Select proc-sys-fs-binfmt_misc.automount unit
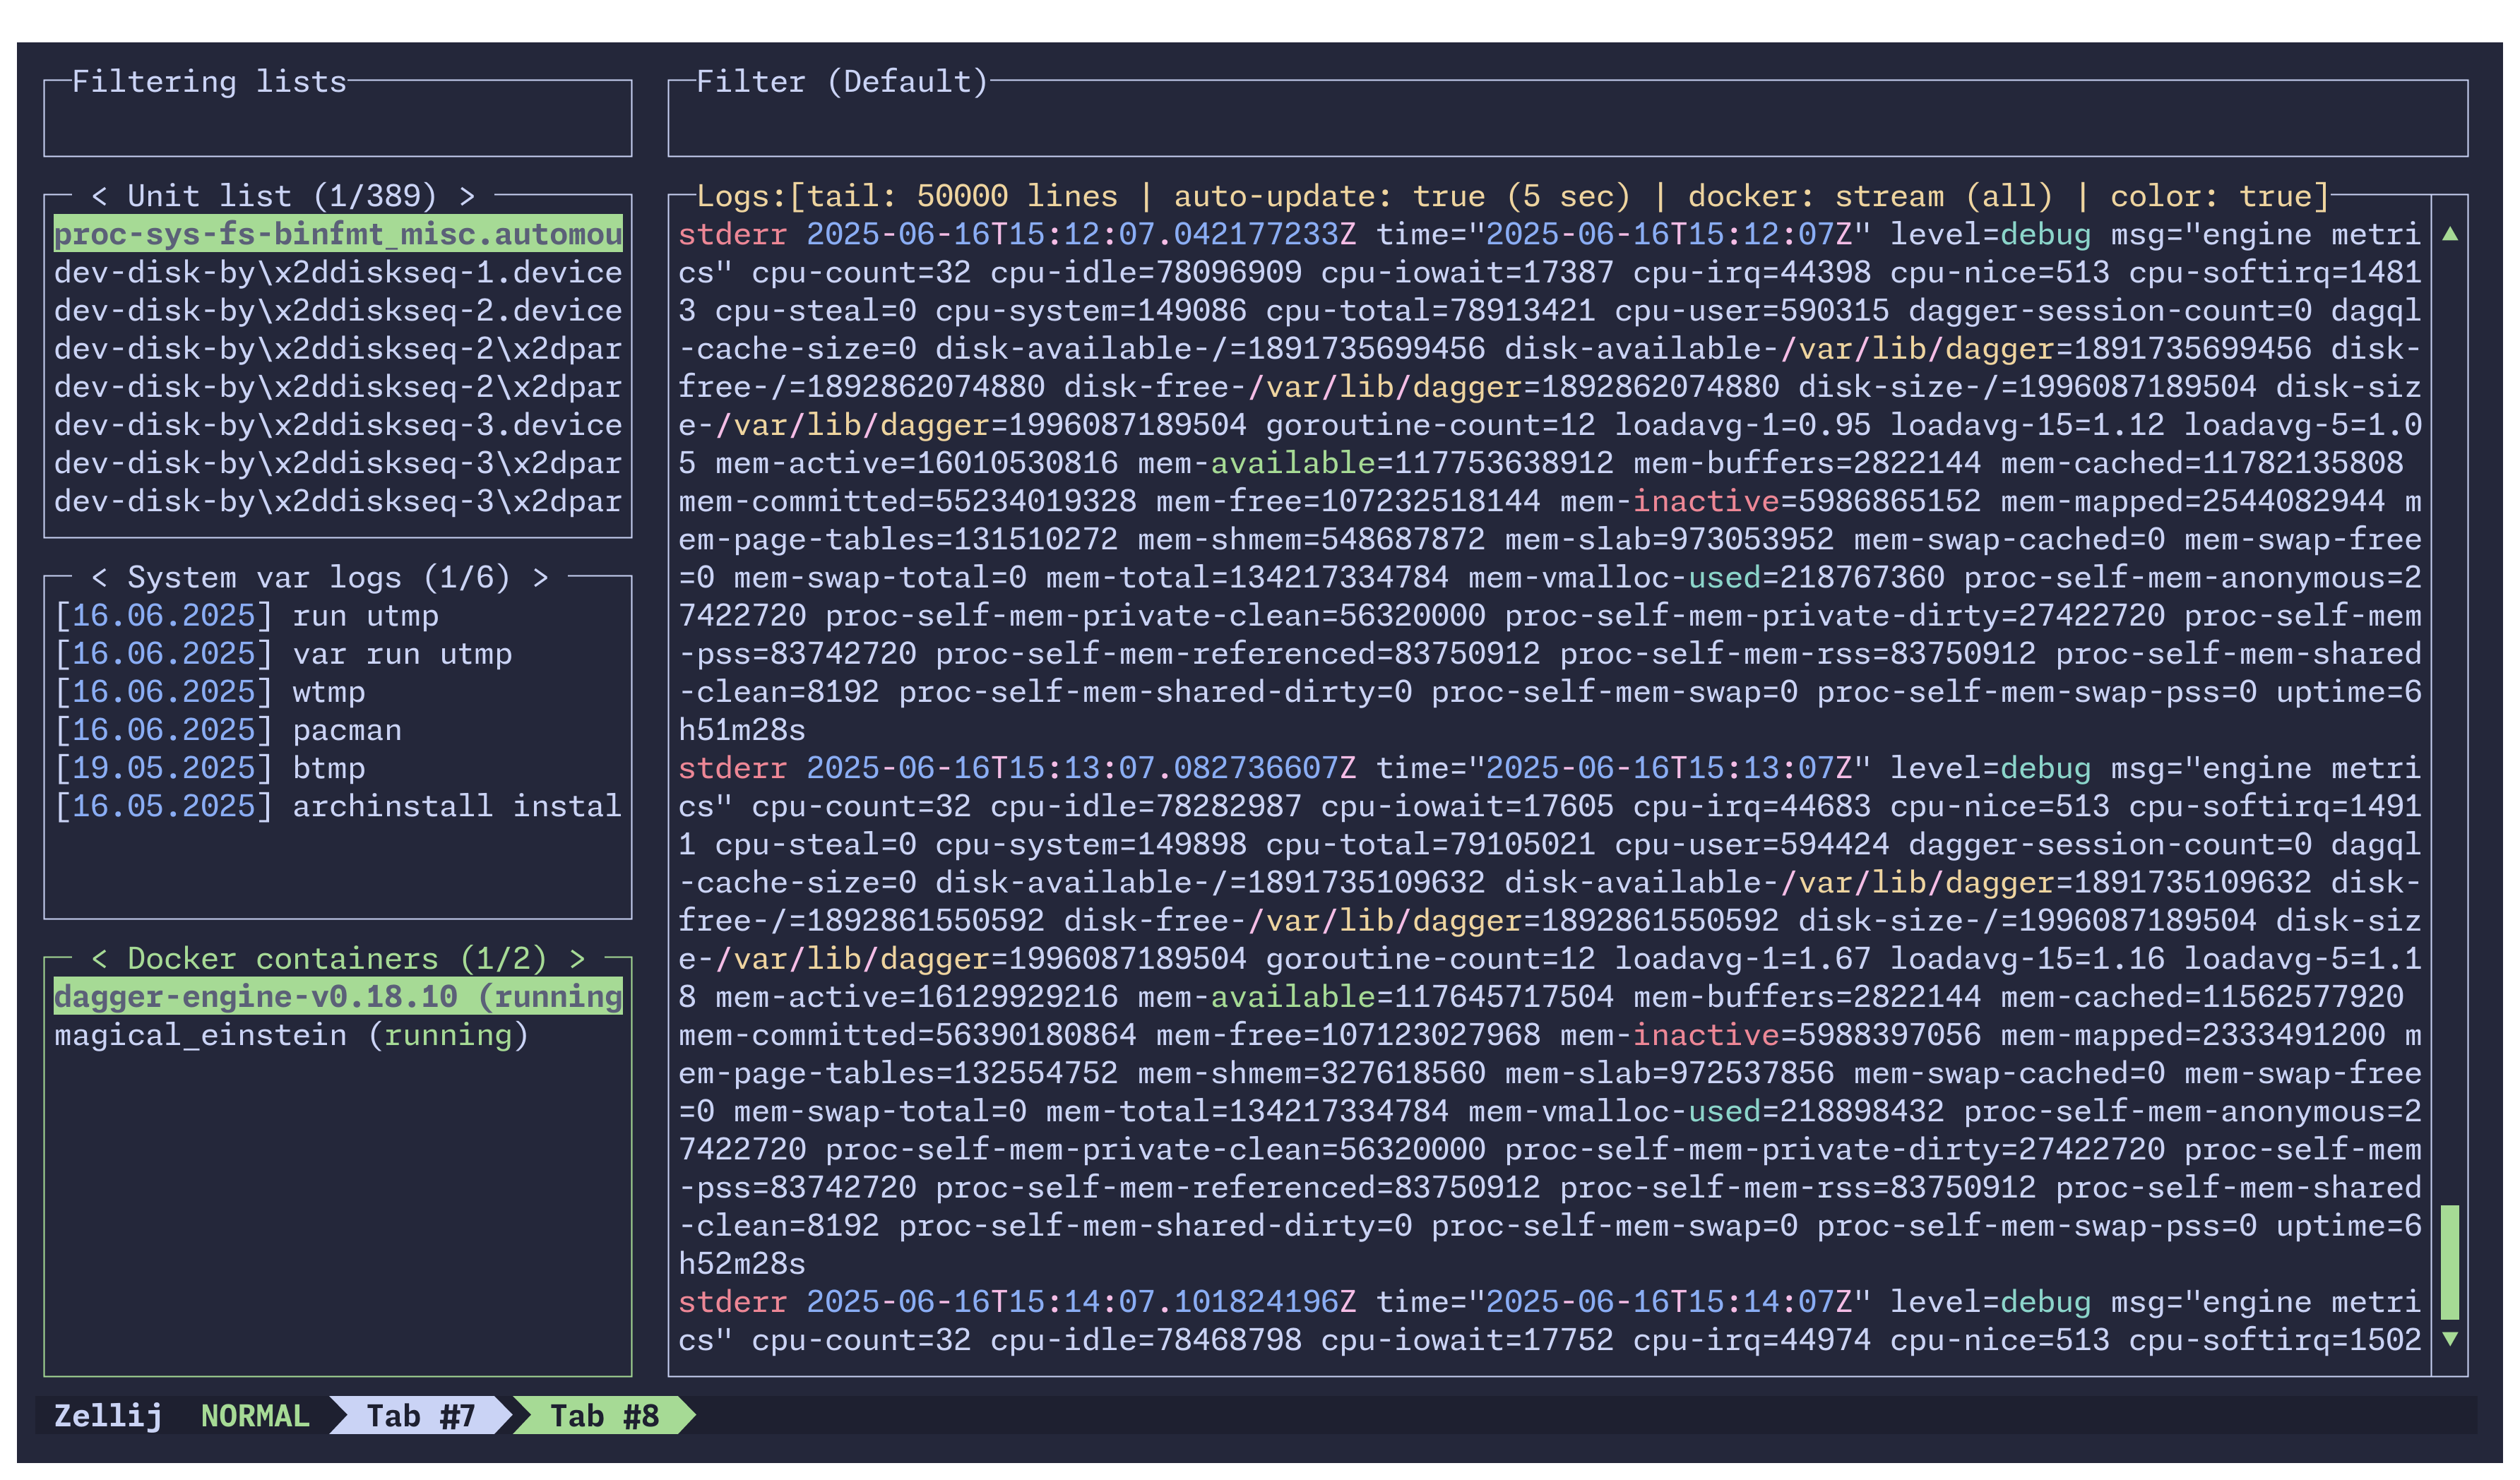This screenshot has height=1480, width=2520. point(337,234)
